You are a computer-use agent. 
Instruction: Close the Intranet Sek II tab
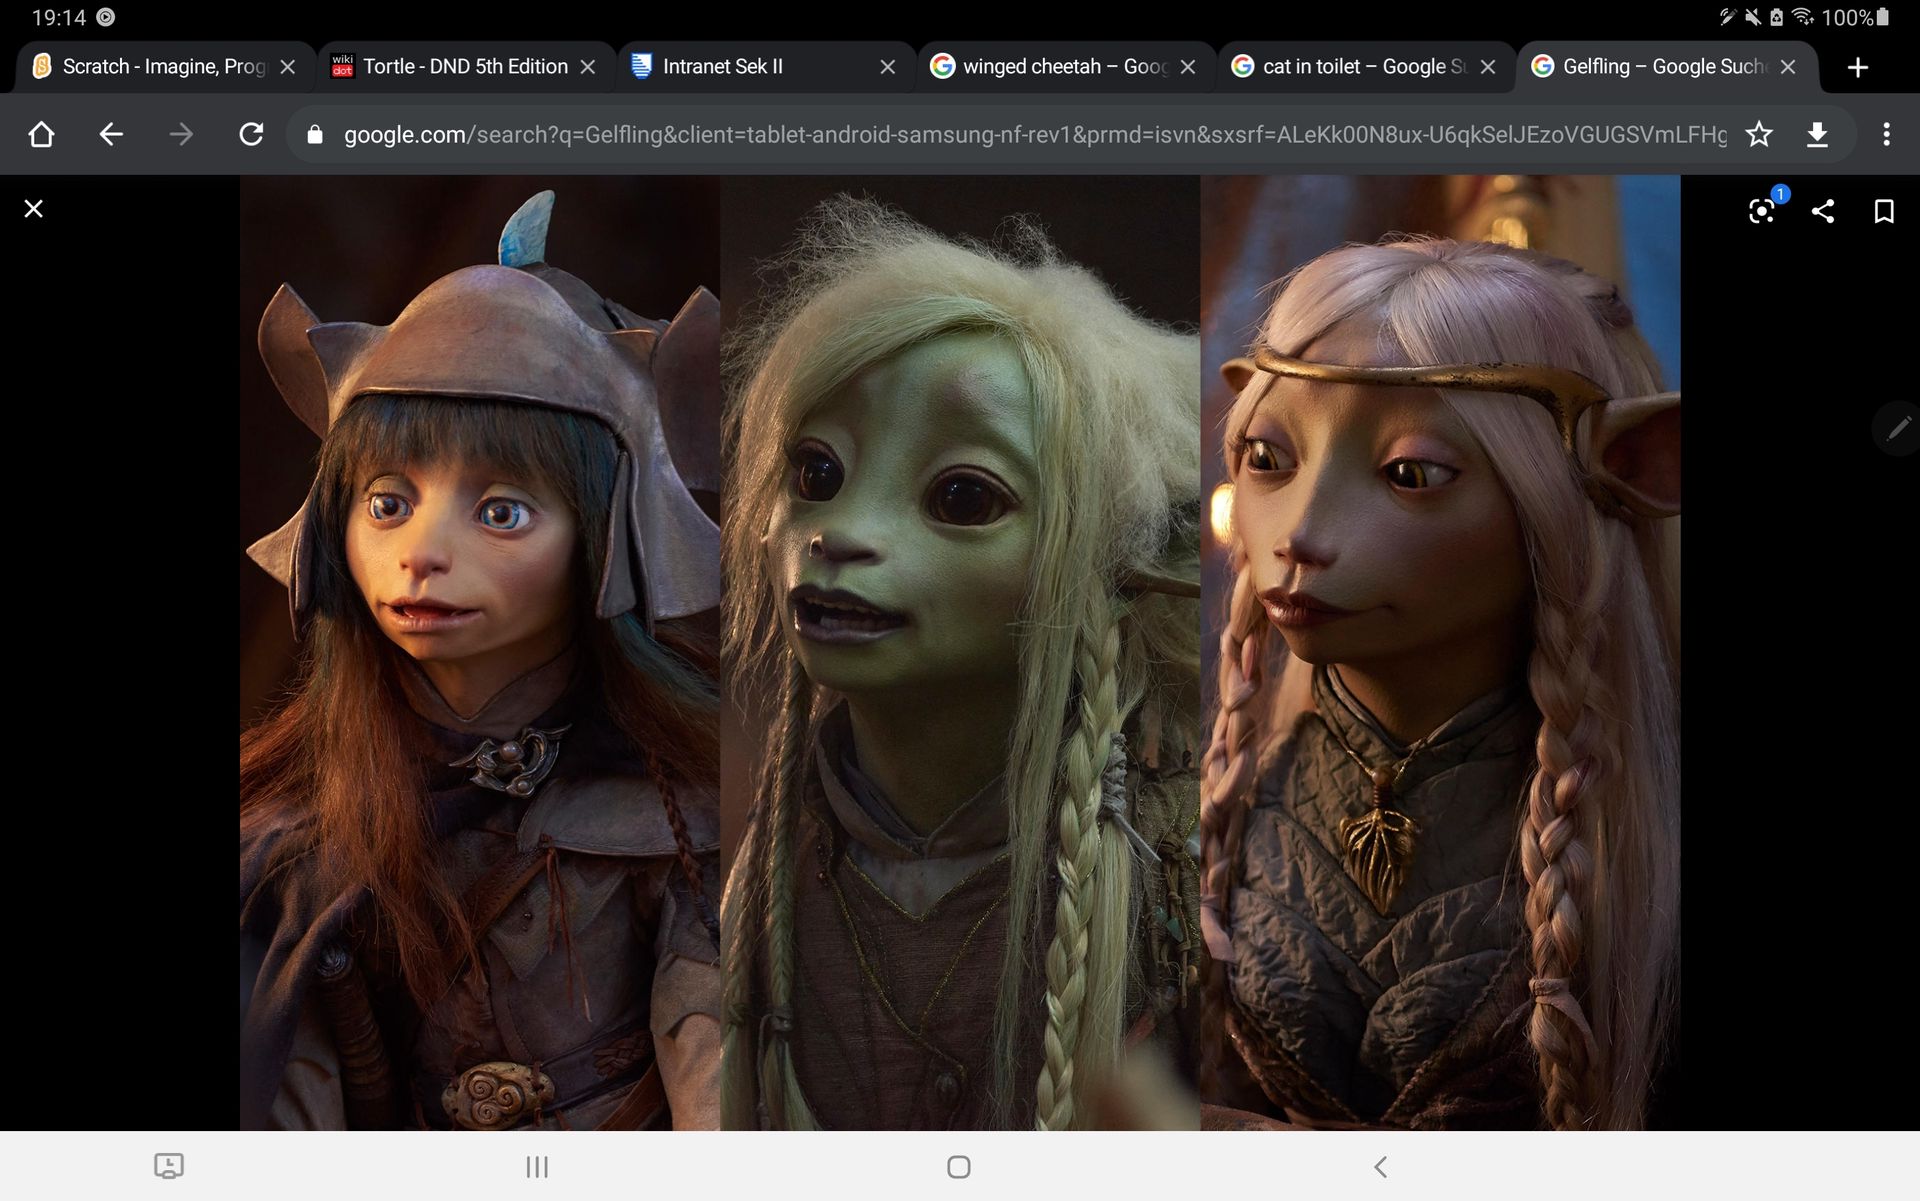[888, 67]
